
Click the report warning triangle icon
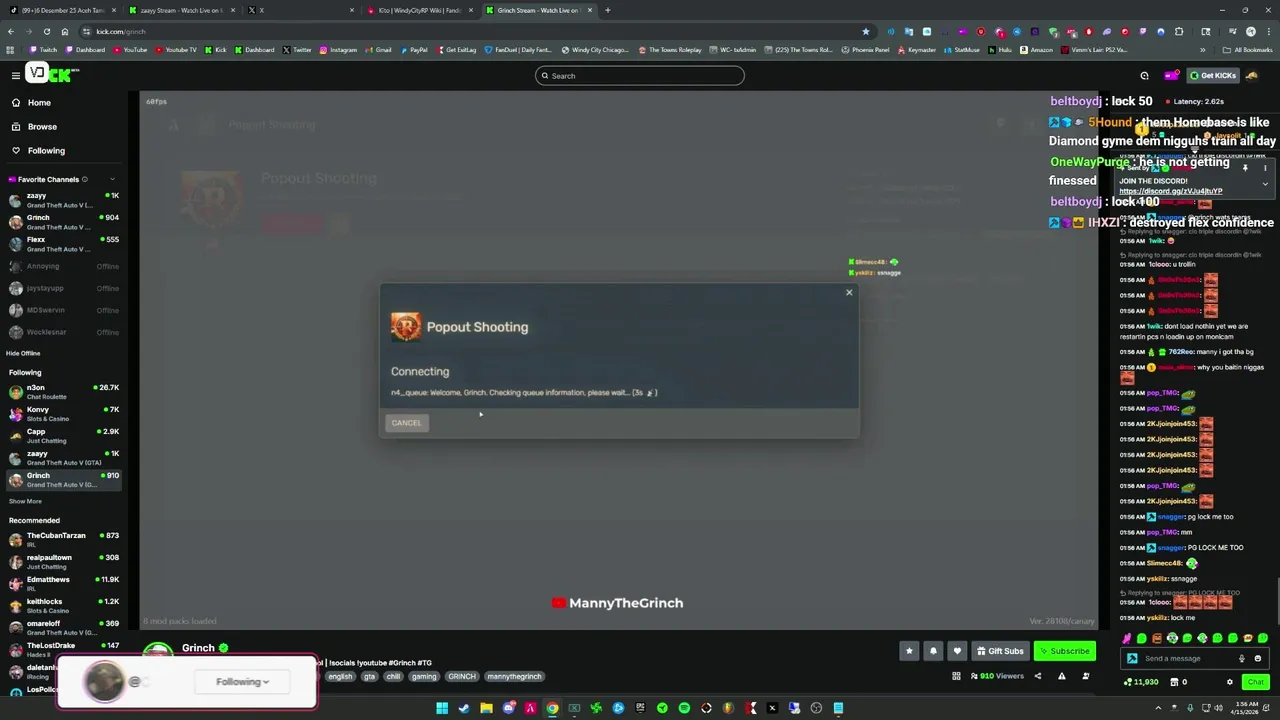[1061, 677]
